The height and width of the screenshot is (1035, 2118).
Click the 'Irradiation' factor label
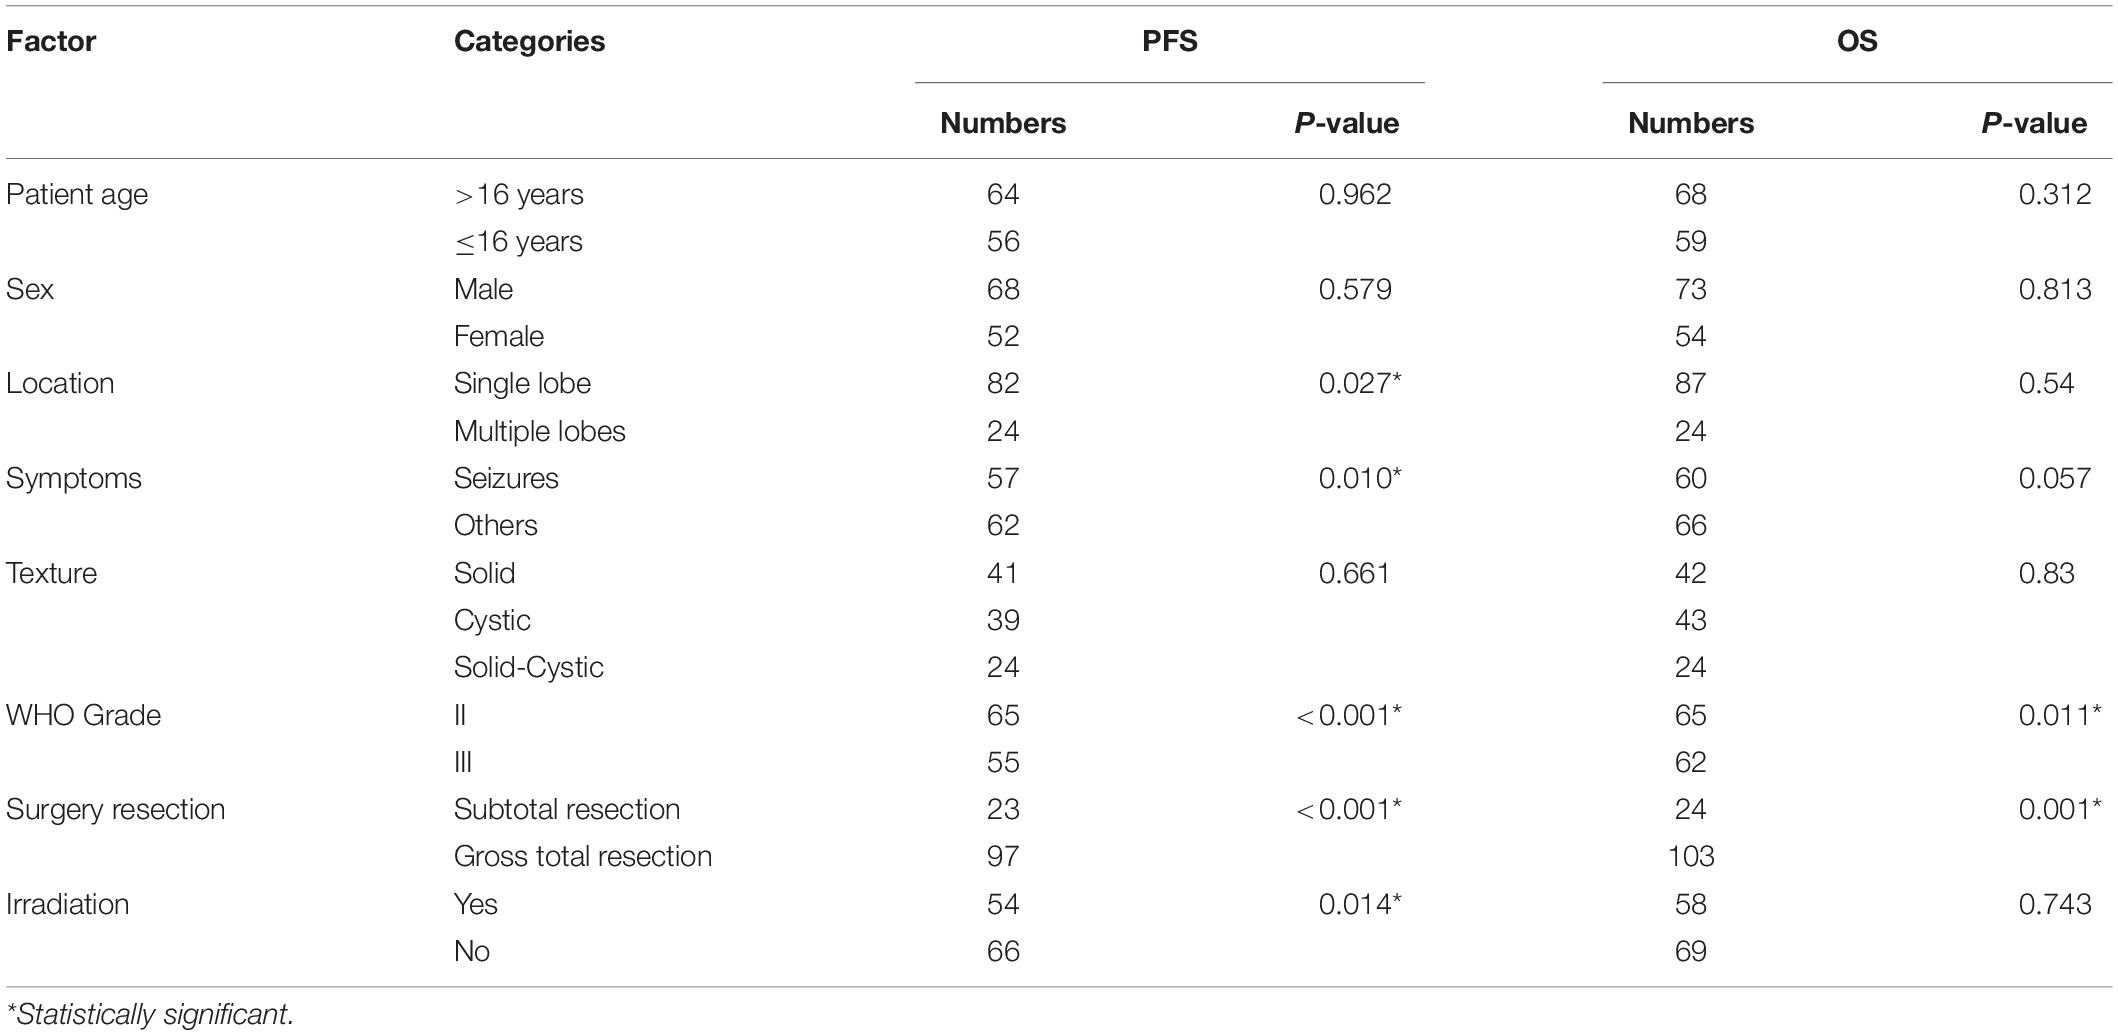67,904
